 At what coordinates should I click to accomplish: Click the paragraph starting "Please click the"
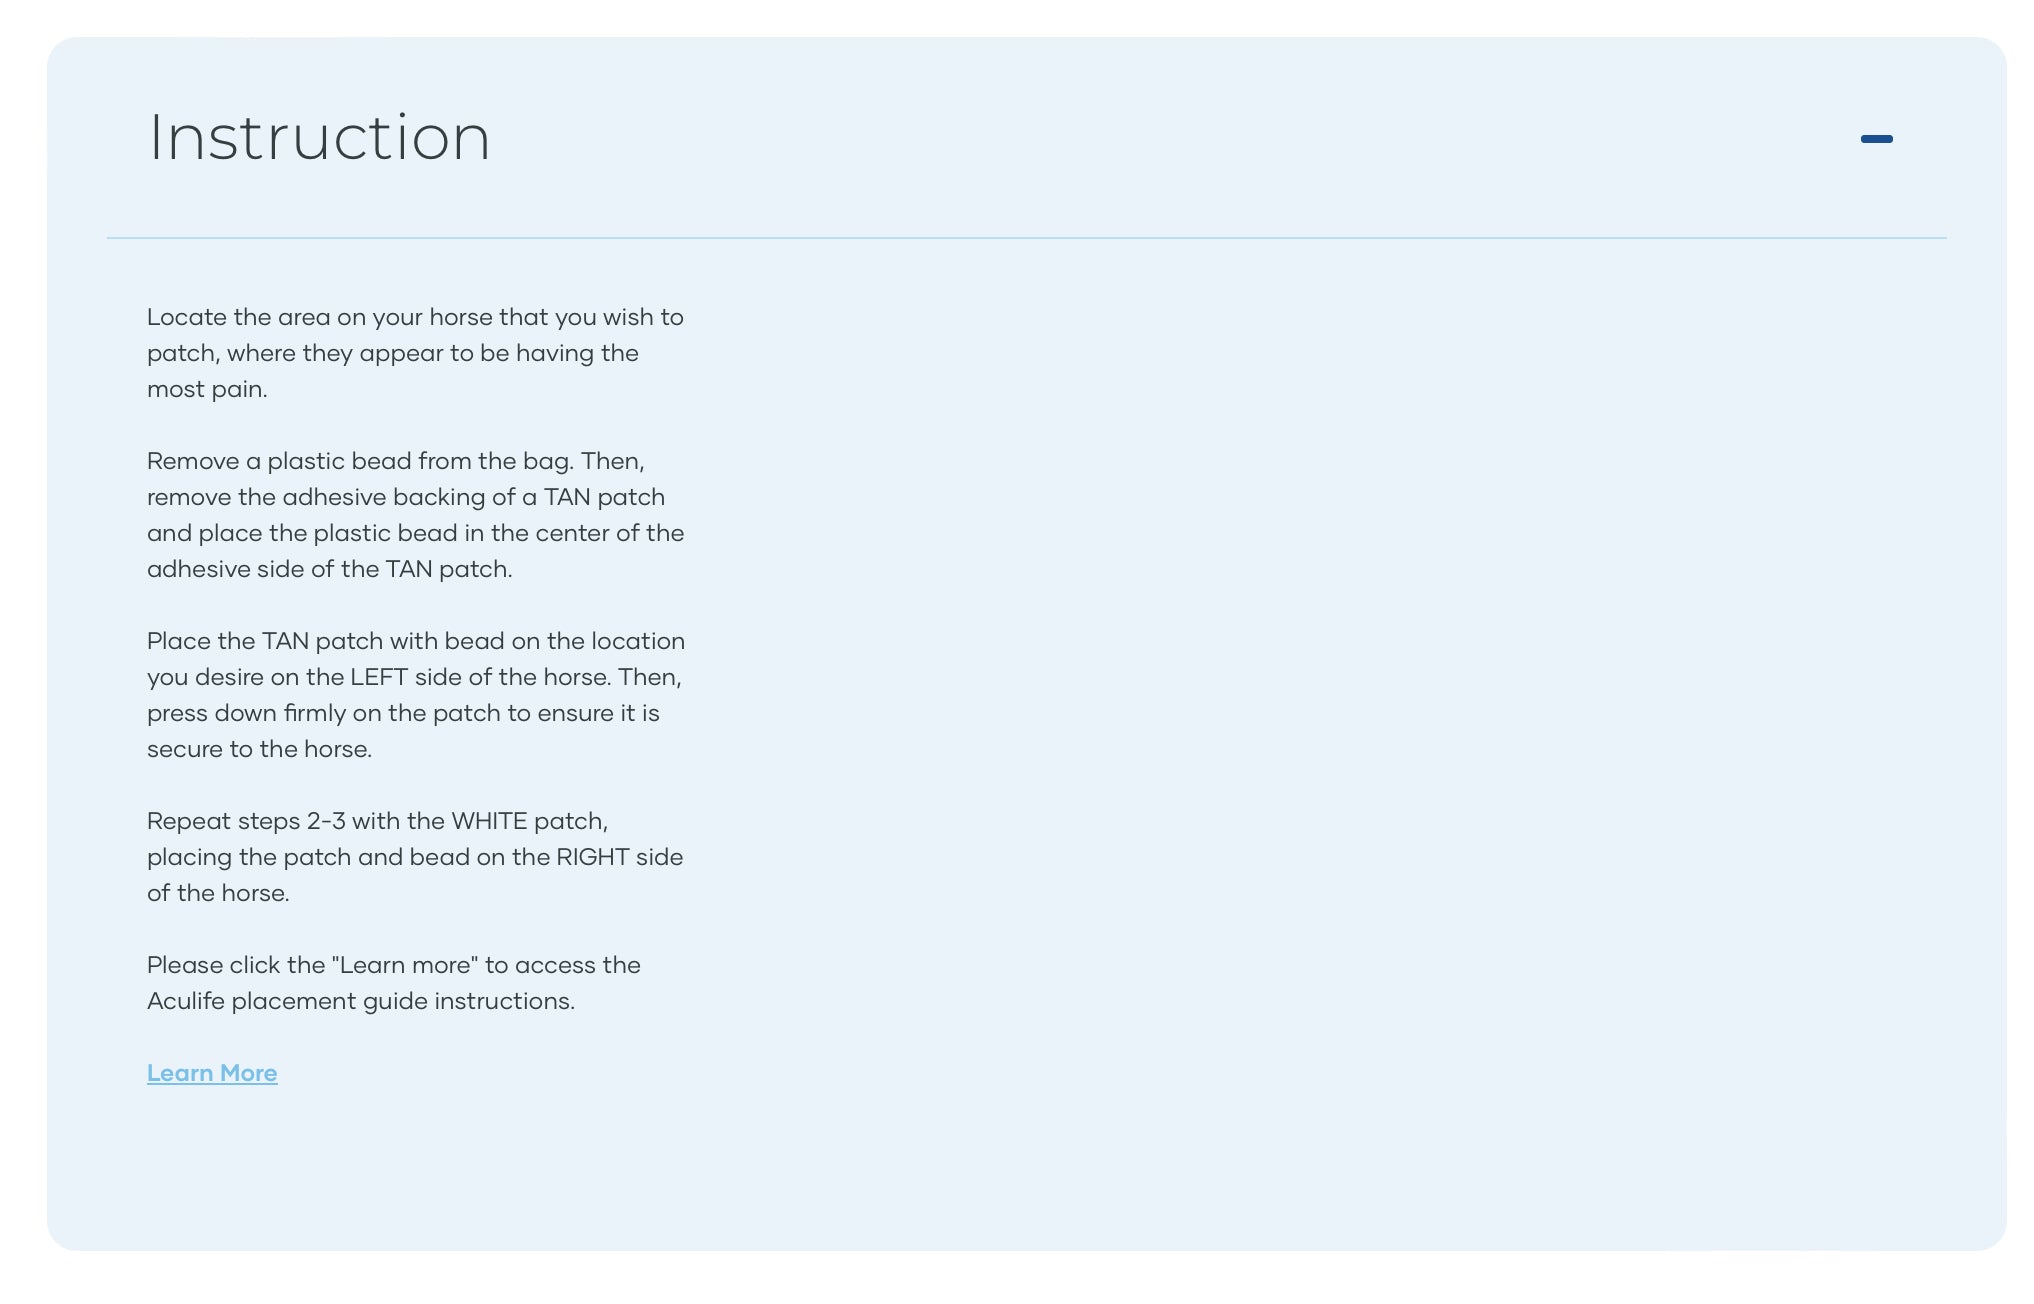click(394, 983)
